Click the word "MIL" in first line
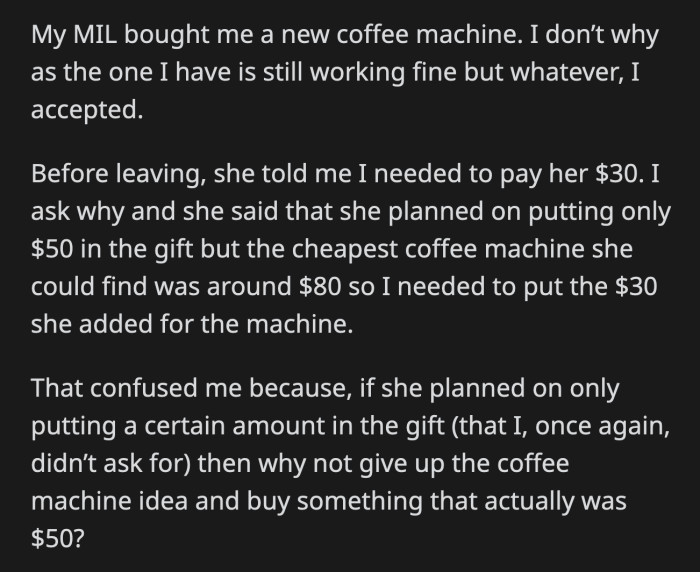 point(95,35)
